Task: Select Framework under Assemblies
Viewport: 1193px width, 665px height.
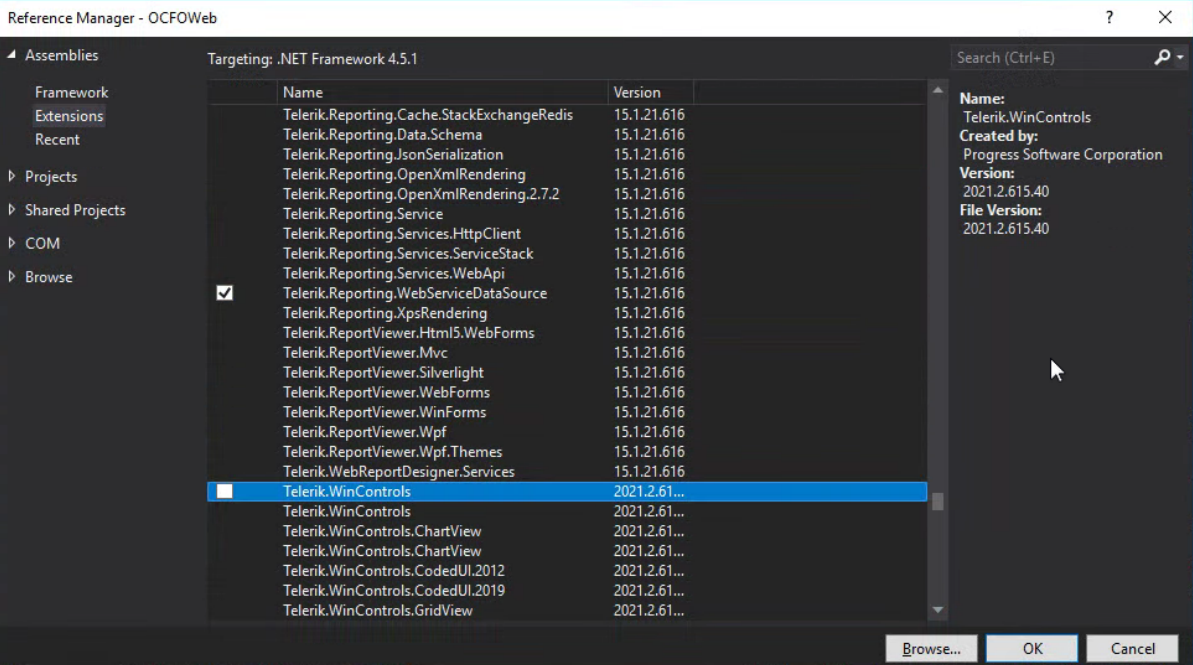Action: click(72, 92)
